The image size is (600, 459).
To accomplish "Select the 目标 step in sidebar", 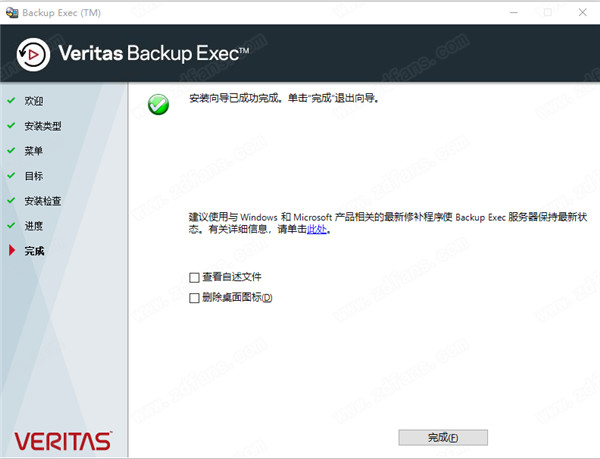I will (34, 176).
